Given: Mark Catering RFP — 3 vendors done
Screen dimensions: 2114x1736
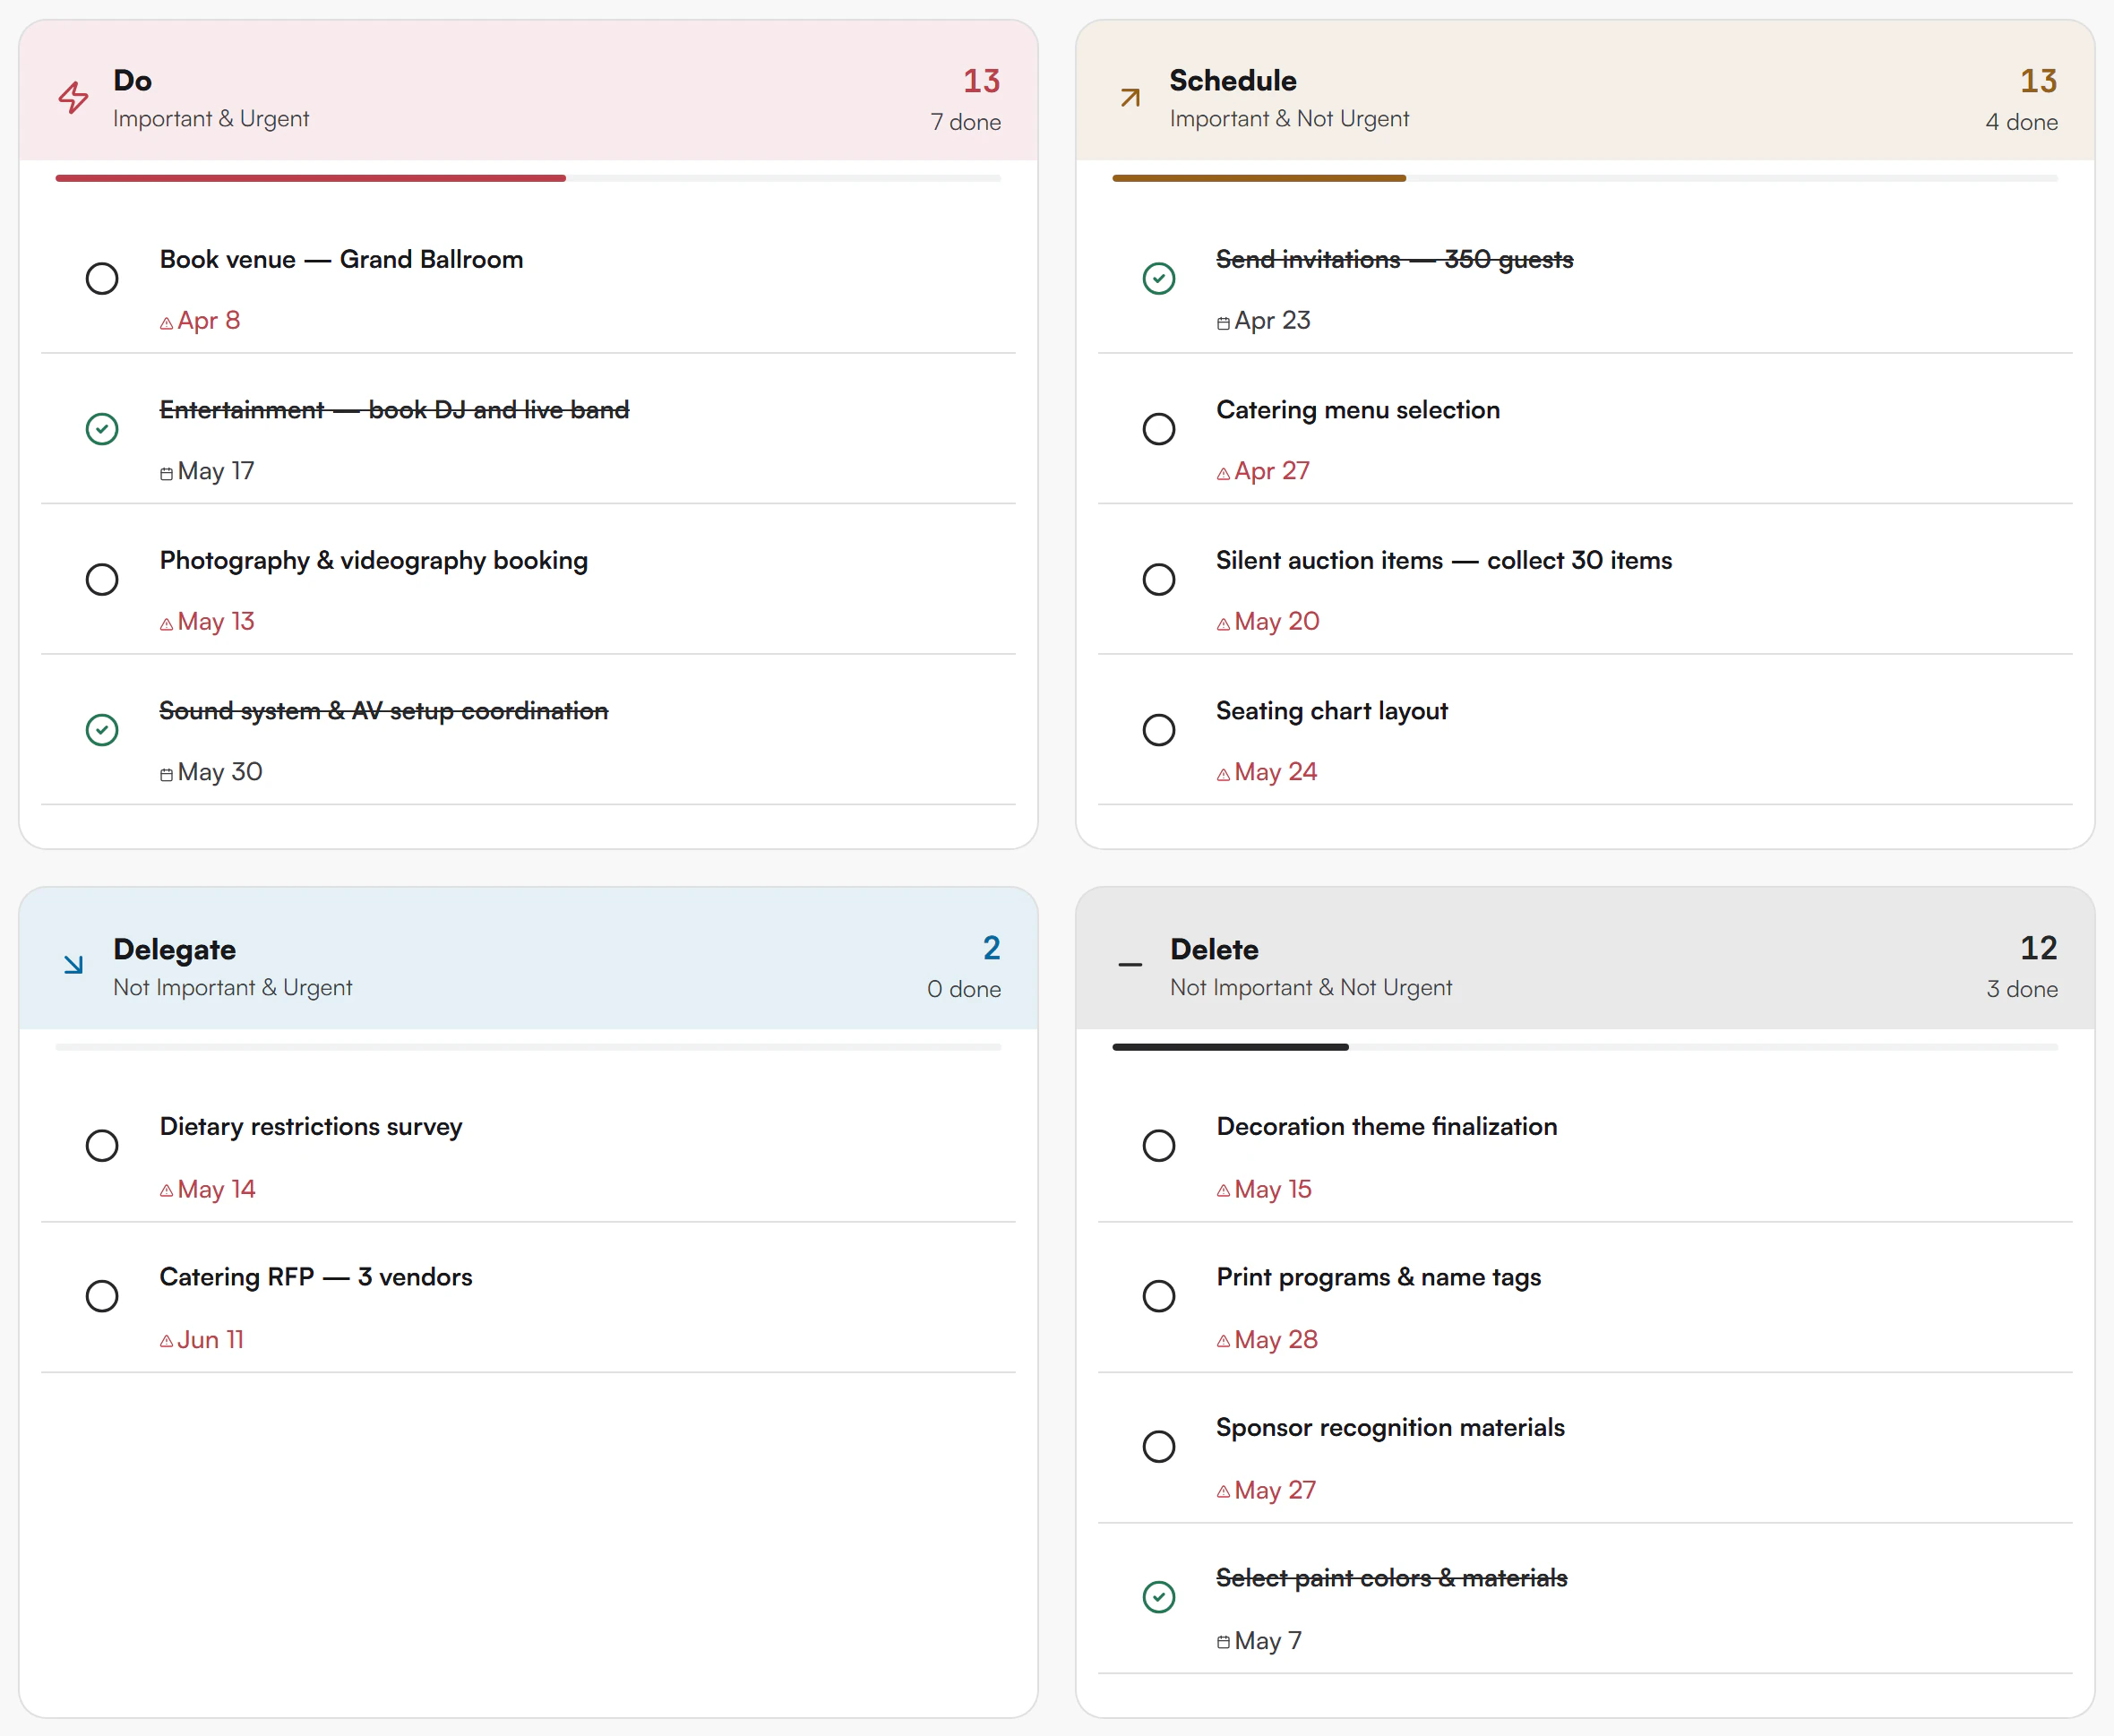Looking at the screenshot, I should (x=102, y=1296).
